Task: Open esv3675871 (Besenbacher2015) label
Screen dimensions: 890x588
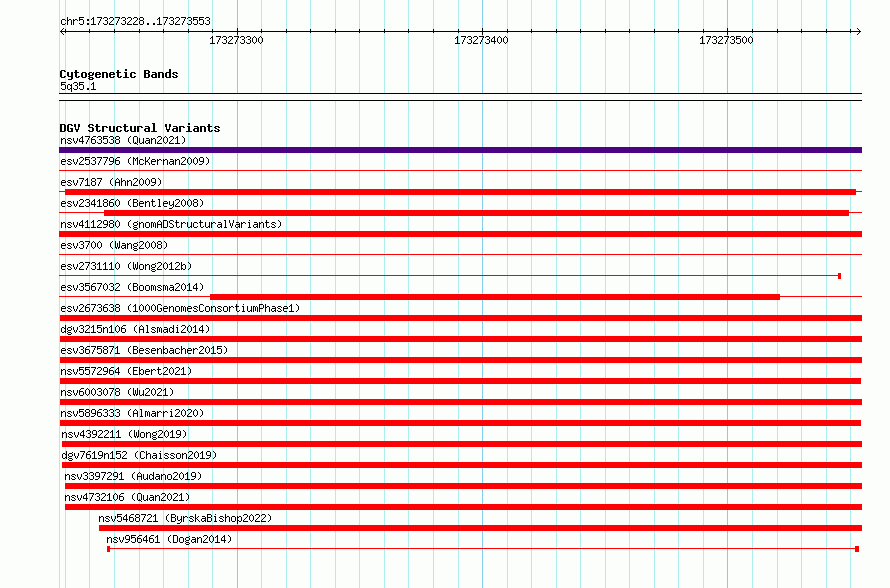Action: tap(144, 350)
